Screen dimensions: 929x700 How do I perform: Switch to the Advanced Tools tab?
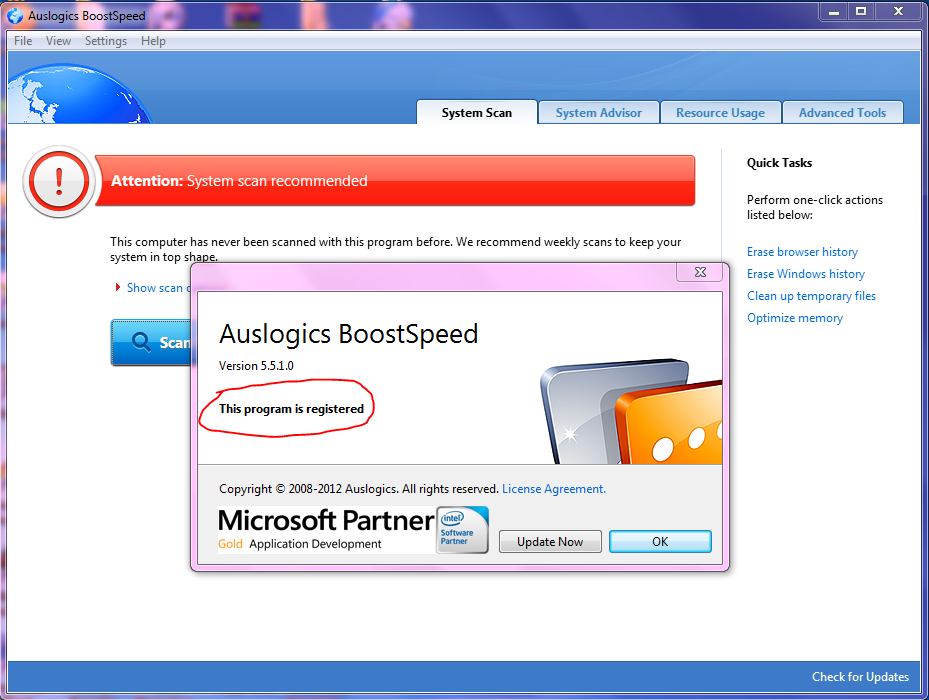(x=842, y=113)
